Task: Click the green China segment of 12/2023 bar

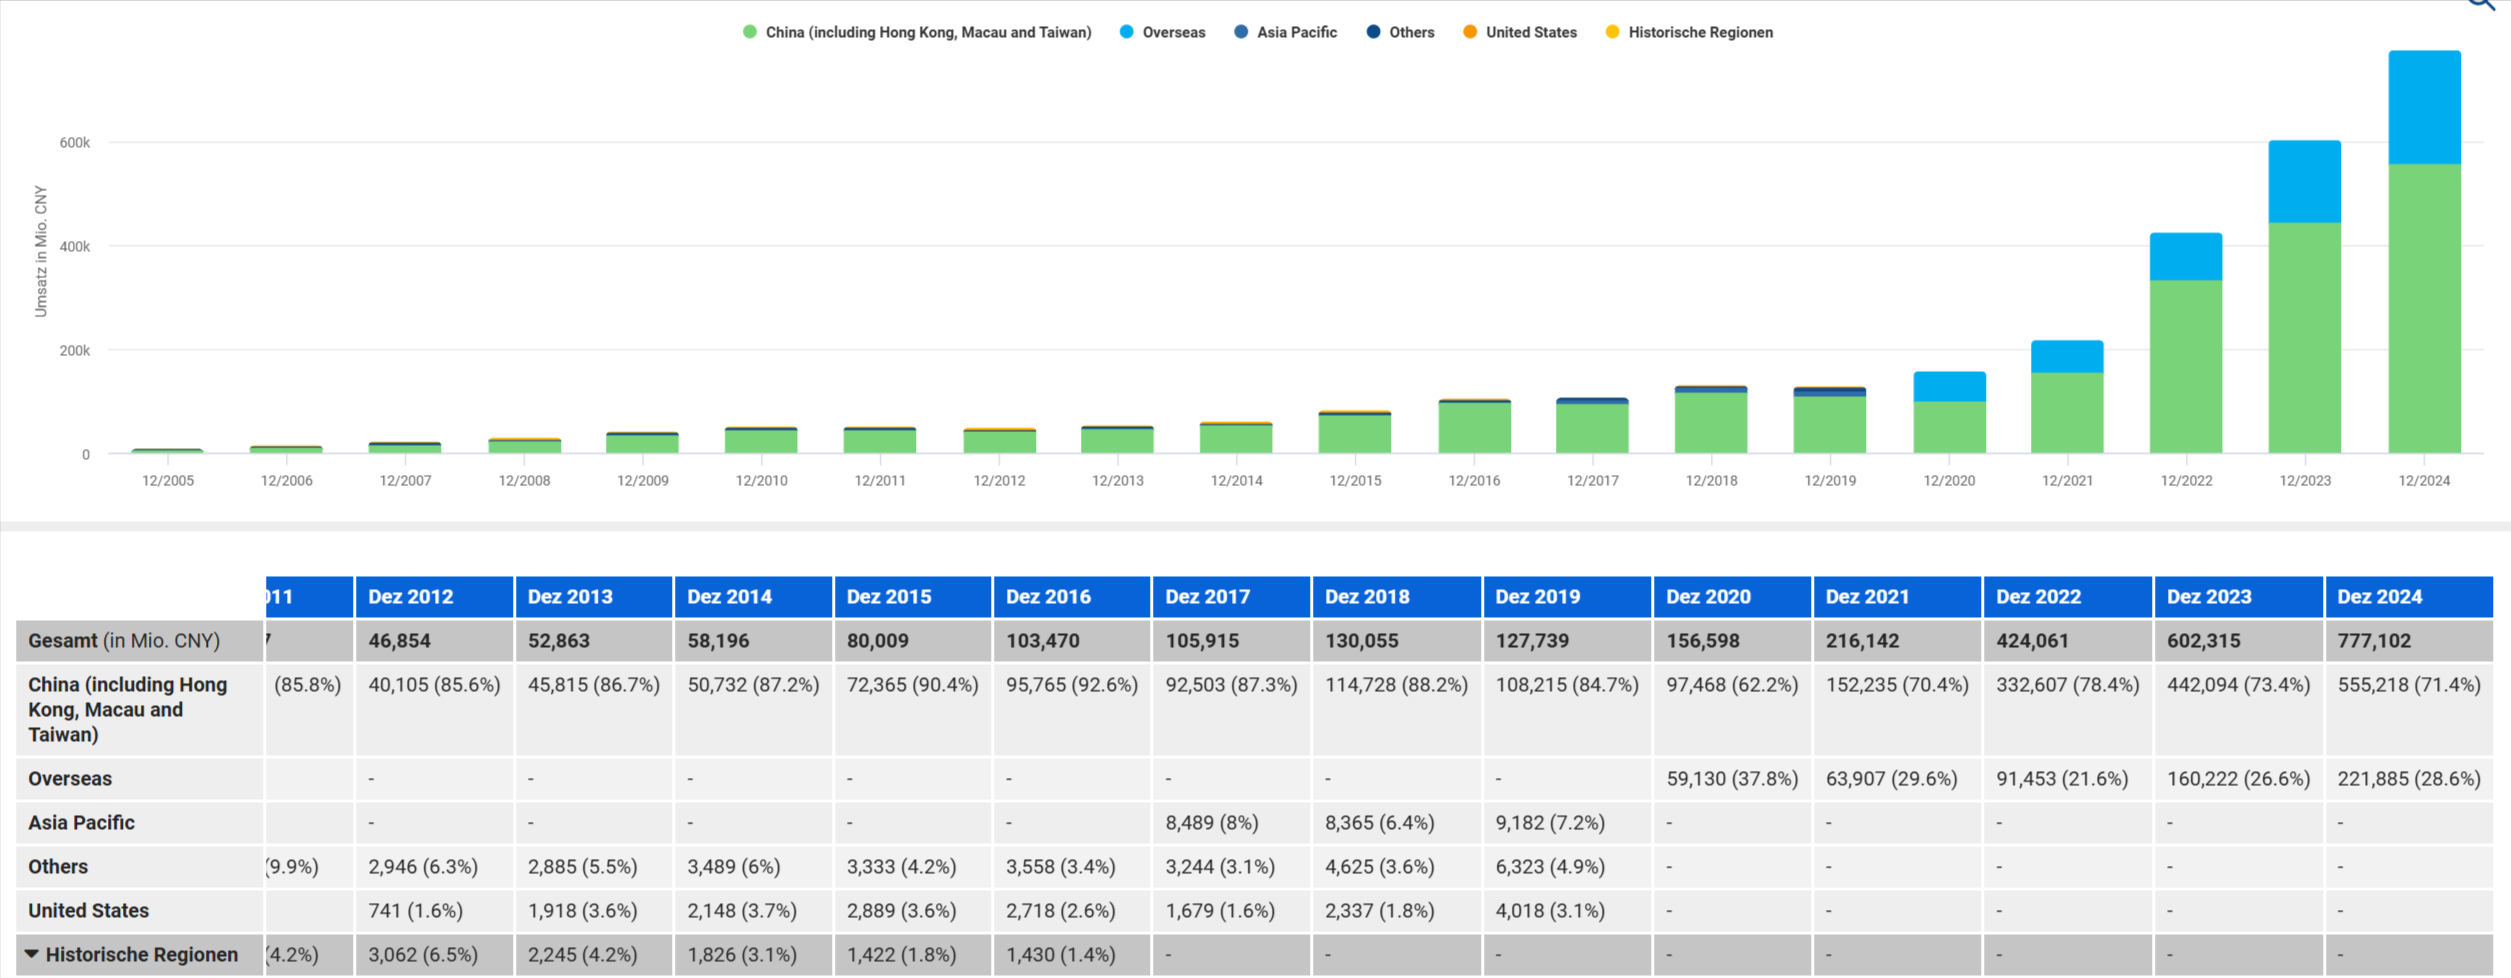Action: point(2304,337)
